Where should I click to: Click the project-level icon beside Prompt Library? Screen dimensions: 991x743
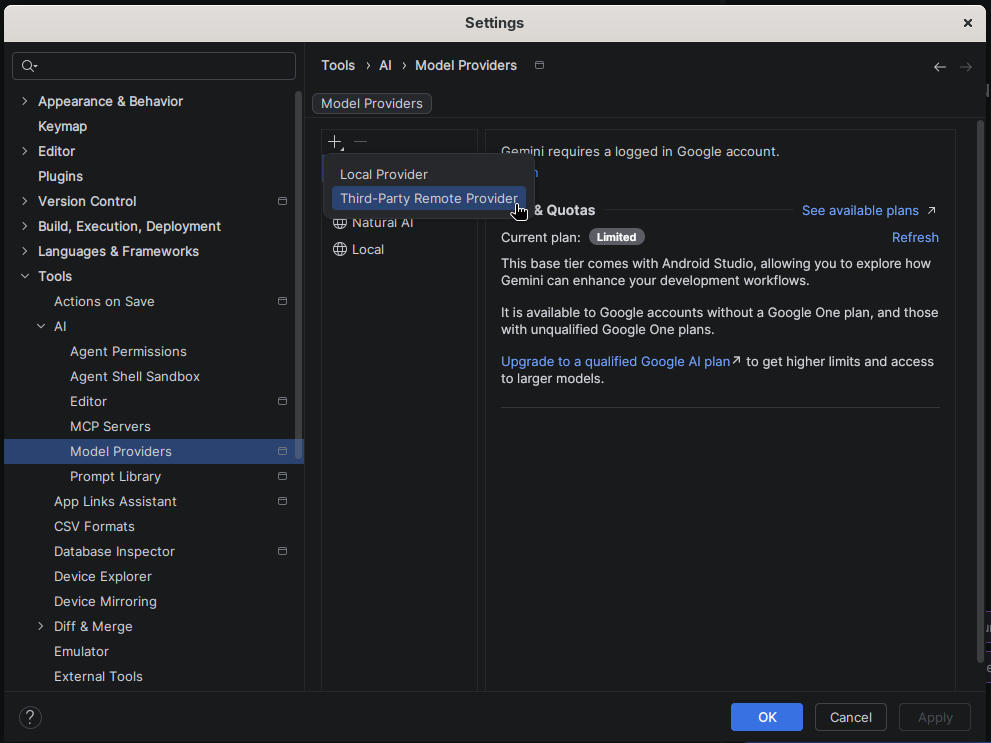[x=283, y=476]
